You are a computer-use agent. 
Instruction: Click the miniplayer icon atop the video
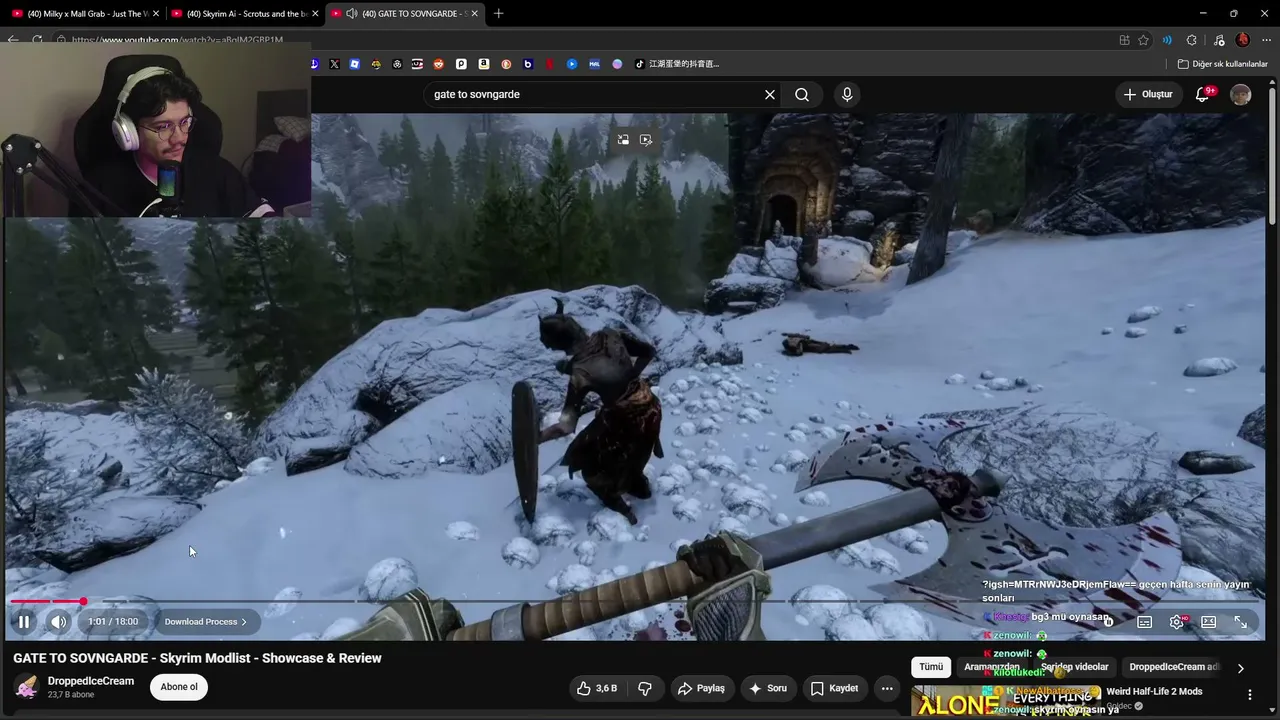coord(623,140)
